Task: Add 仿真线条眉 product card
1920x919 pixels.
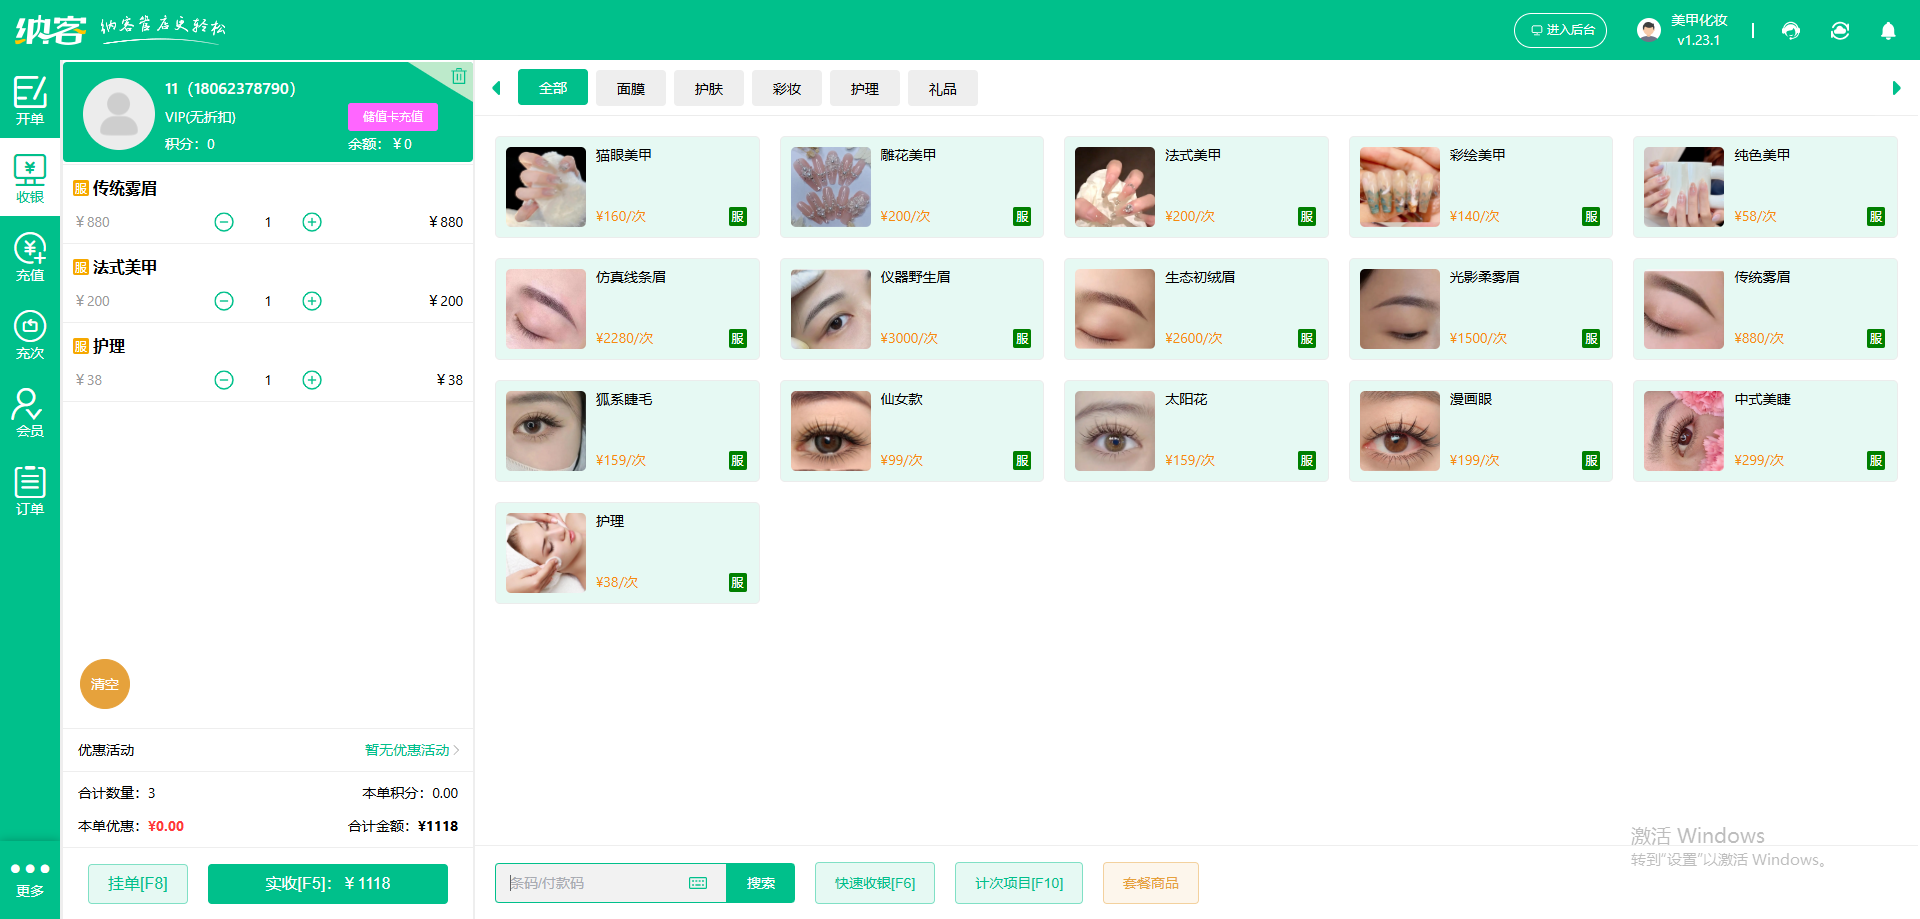Action: [x=627, y=309]
